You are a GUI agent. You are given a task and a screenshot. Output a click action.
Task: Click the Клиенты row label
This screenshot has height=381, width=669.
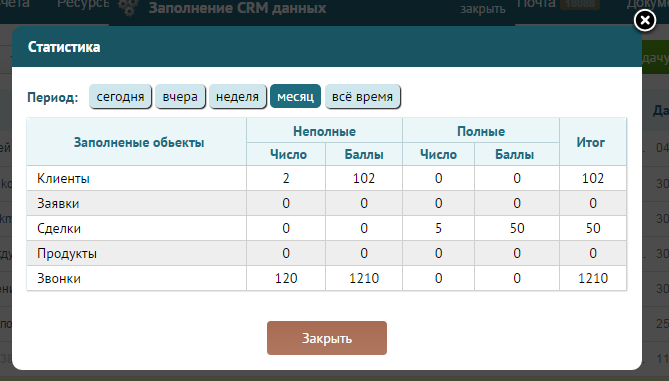tap(63, 178)
